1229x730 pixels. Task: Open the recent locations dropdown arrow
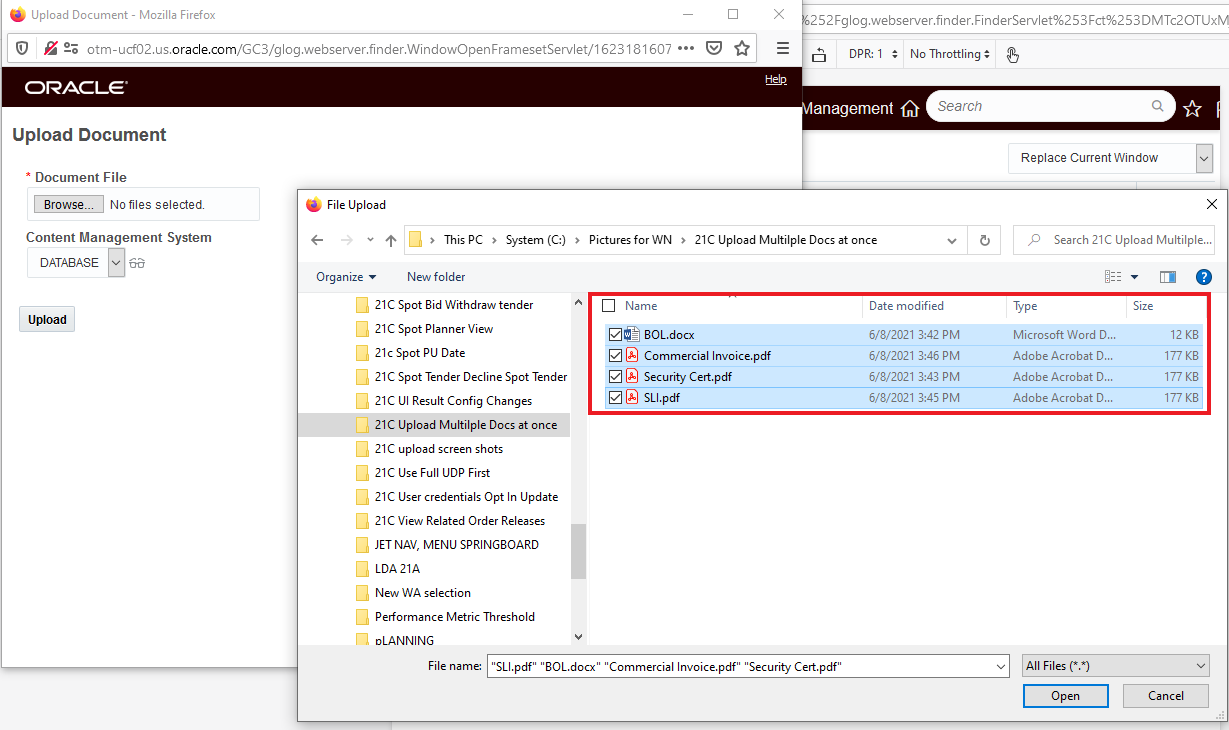[370, 240]
